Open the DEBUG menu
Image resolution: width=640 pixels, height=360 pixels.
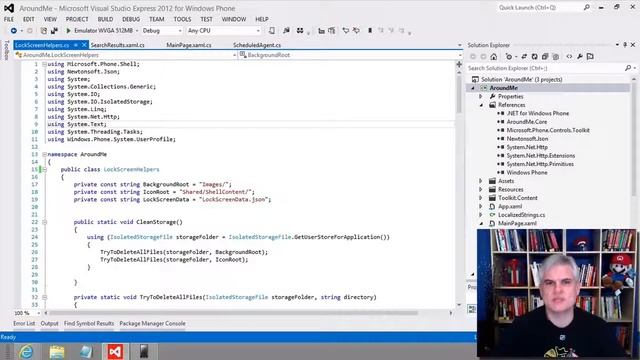[131, 19]
